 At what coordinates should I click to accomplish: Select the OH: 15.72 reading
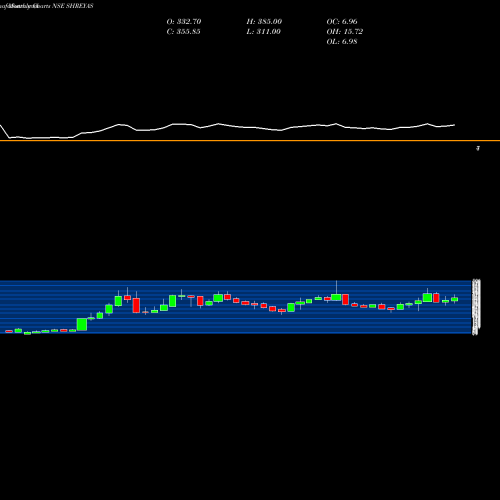click(x=344, y=32)
